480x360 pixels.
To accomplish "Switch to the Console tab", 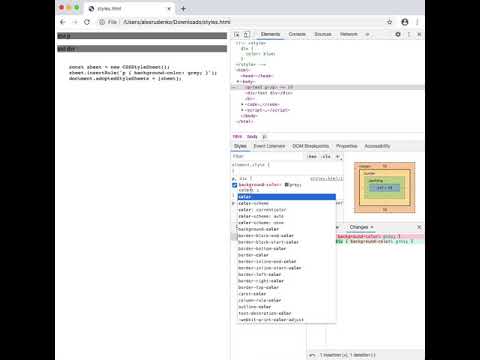I will pos(297,34).
